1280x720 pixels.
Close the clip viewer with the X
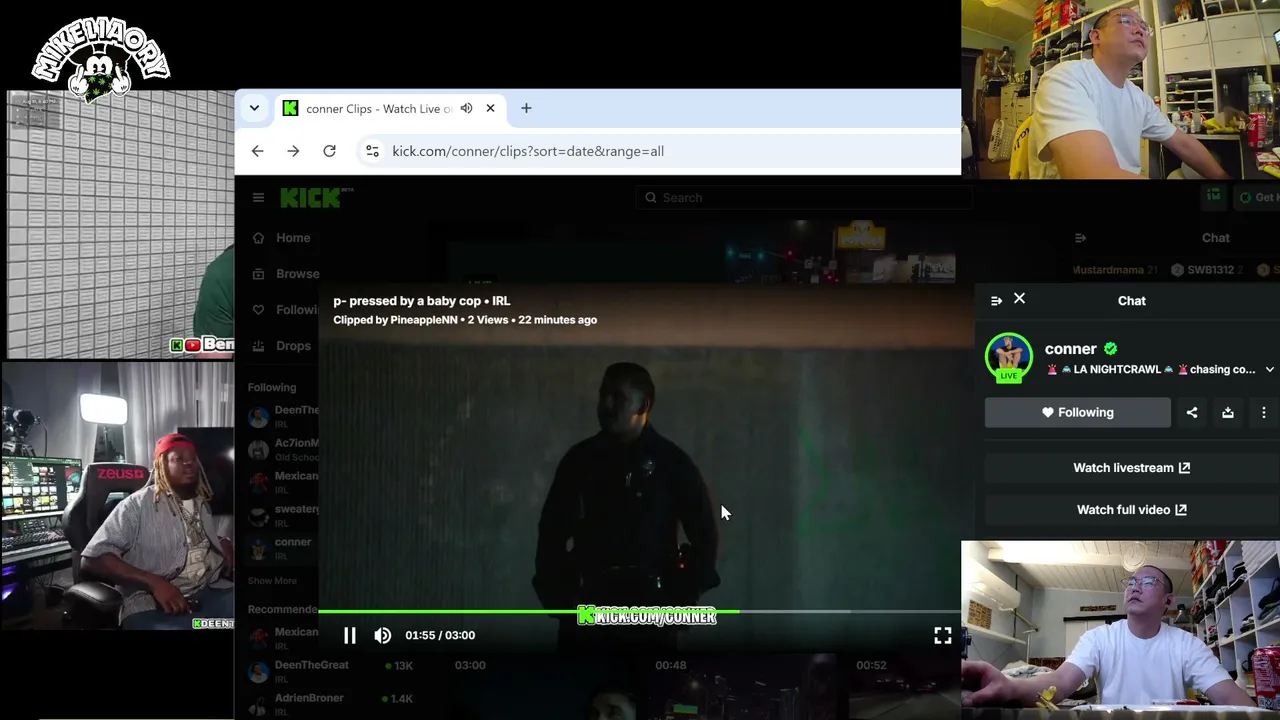coord(1019,299)
